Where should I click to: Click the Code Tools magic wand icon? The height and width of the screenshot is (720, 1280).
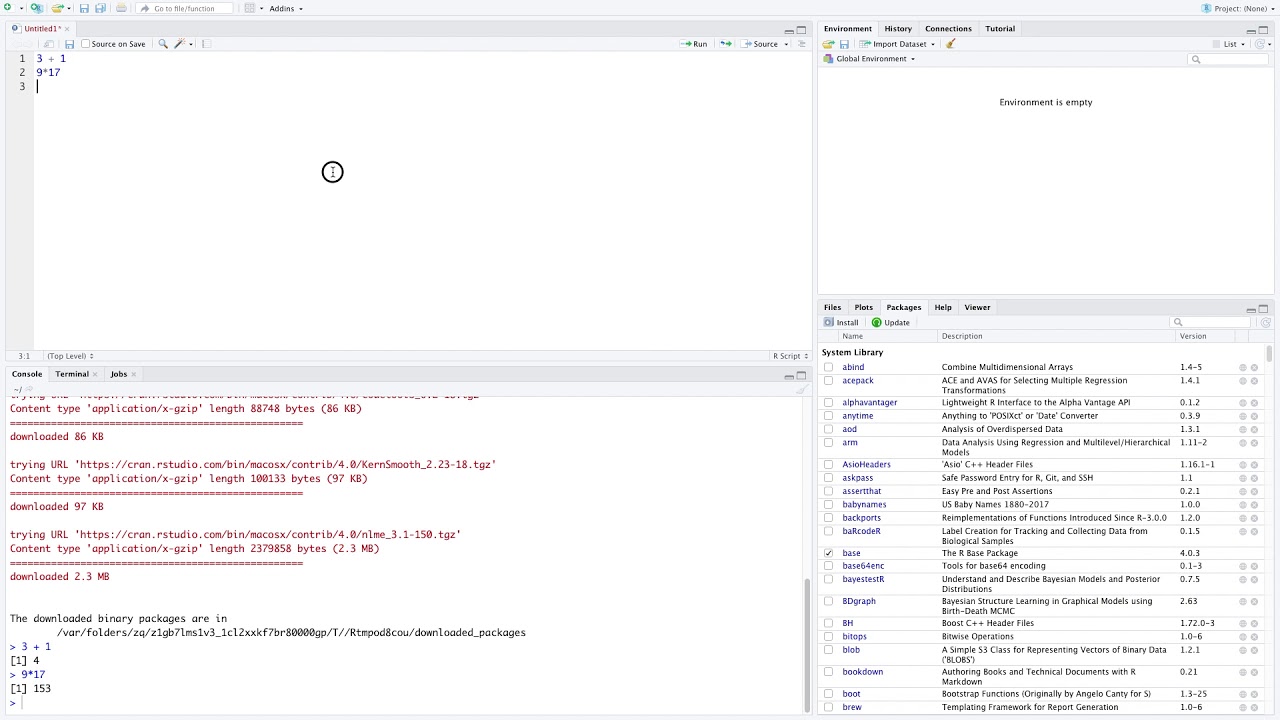coord(180,44)
